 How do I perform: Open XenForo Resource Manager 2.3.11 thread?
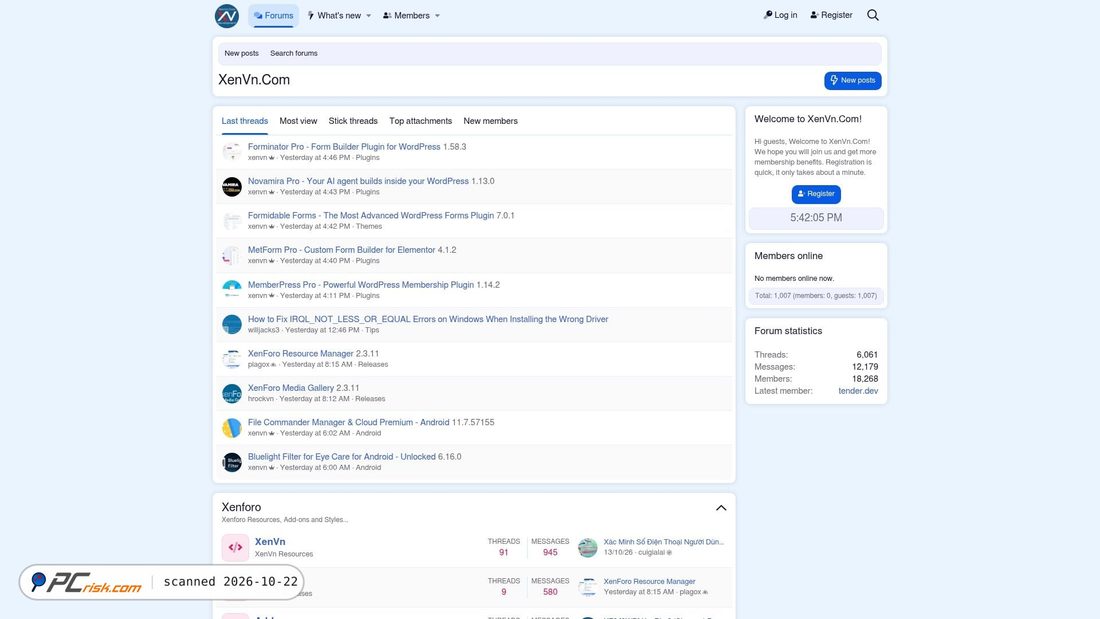(x=300, y=354)
